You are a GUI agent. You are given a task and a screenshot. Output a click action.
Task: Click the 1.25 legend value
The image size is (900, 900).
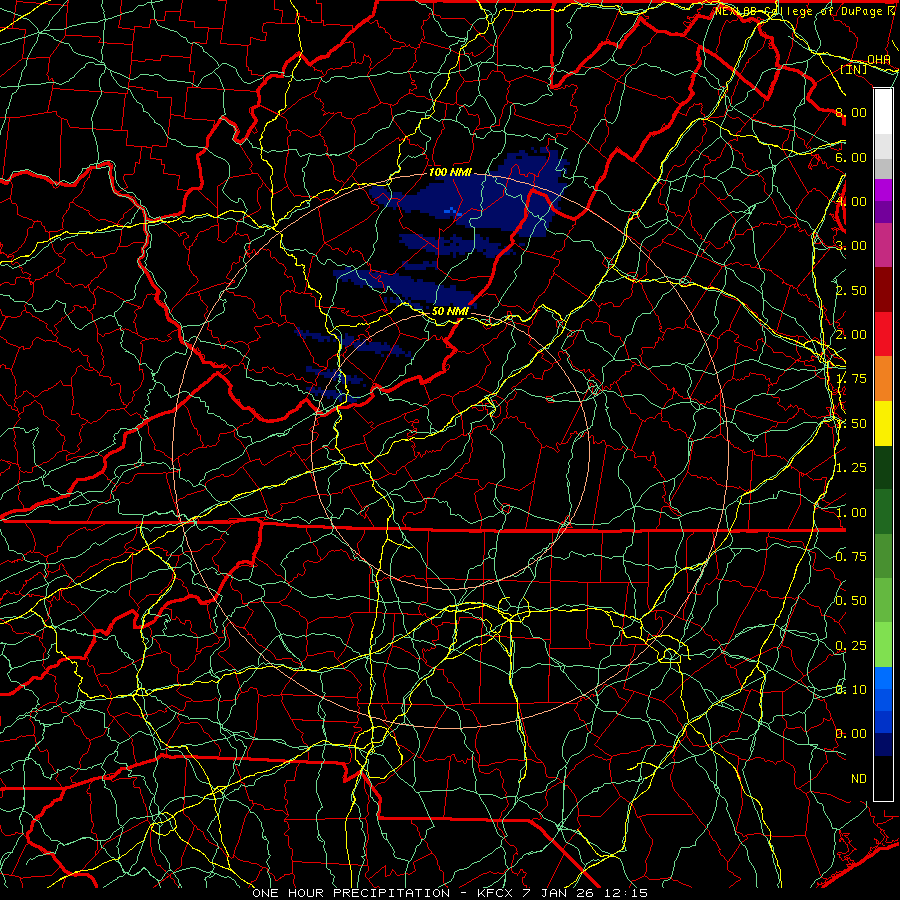click(x=851, y=468)
